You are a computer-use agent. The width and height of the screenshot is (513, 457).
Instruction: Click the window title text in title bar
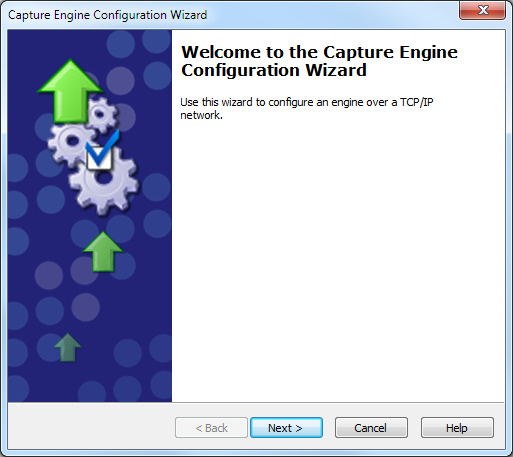(107, 15)
